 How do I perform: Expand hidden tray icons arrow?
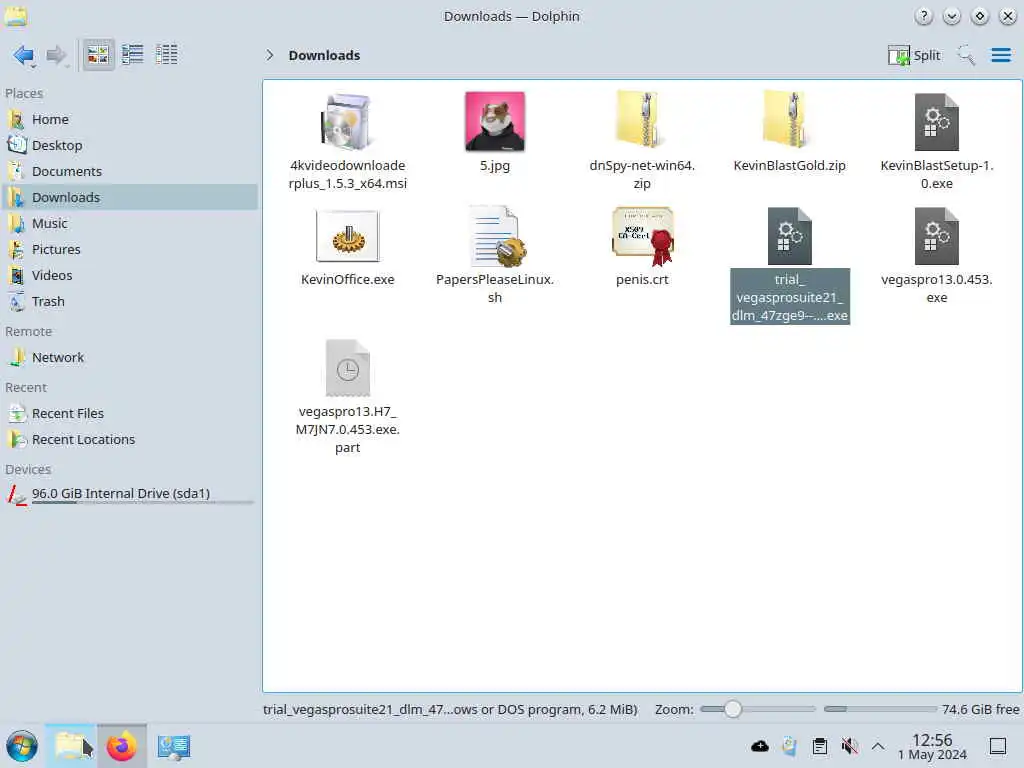pos(878,746)
